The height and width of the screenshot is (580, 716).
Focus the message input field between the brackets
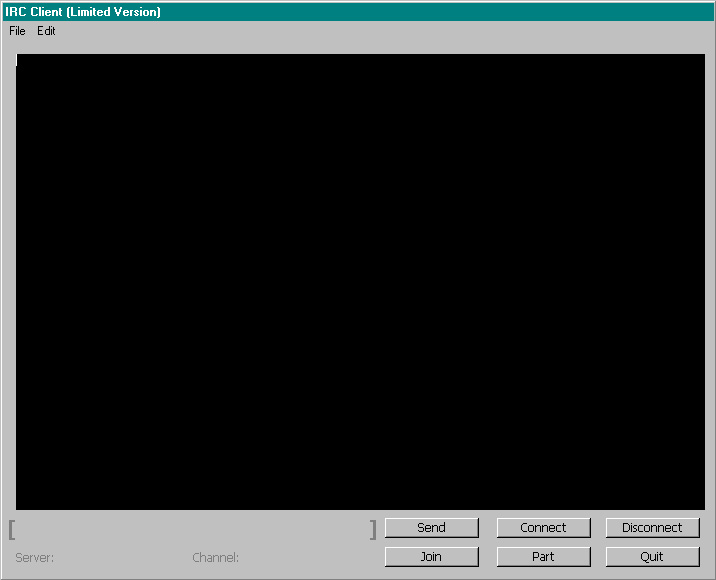(x=192, y=530)
